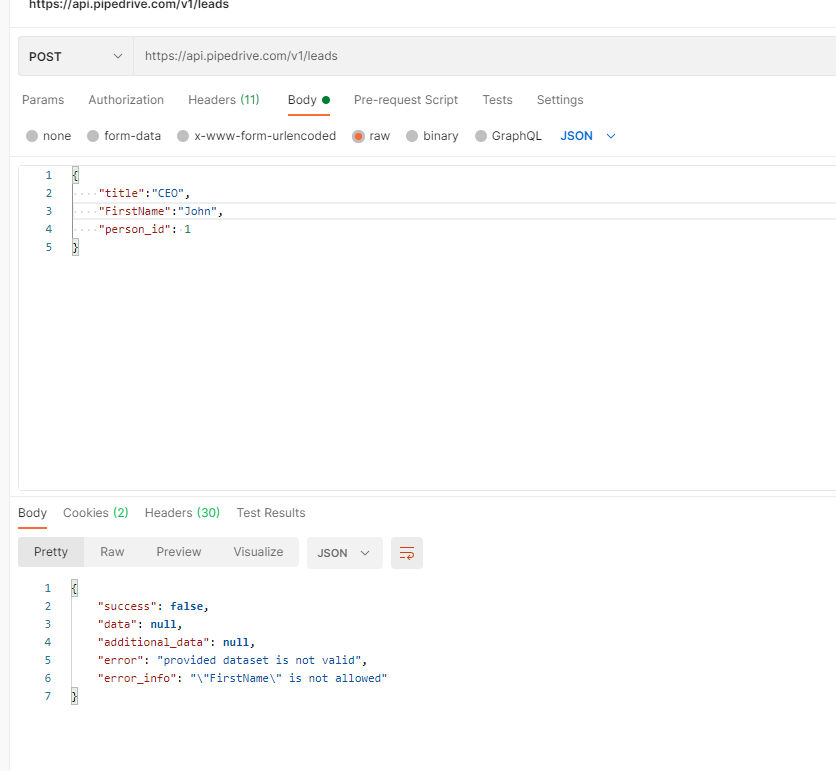Switch to the Visualize response view
Screen dimensions: 836x771
point(258,552)
